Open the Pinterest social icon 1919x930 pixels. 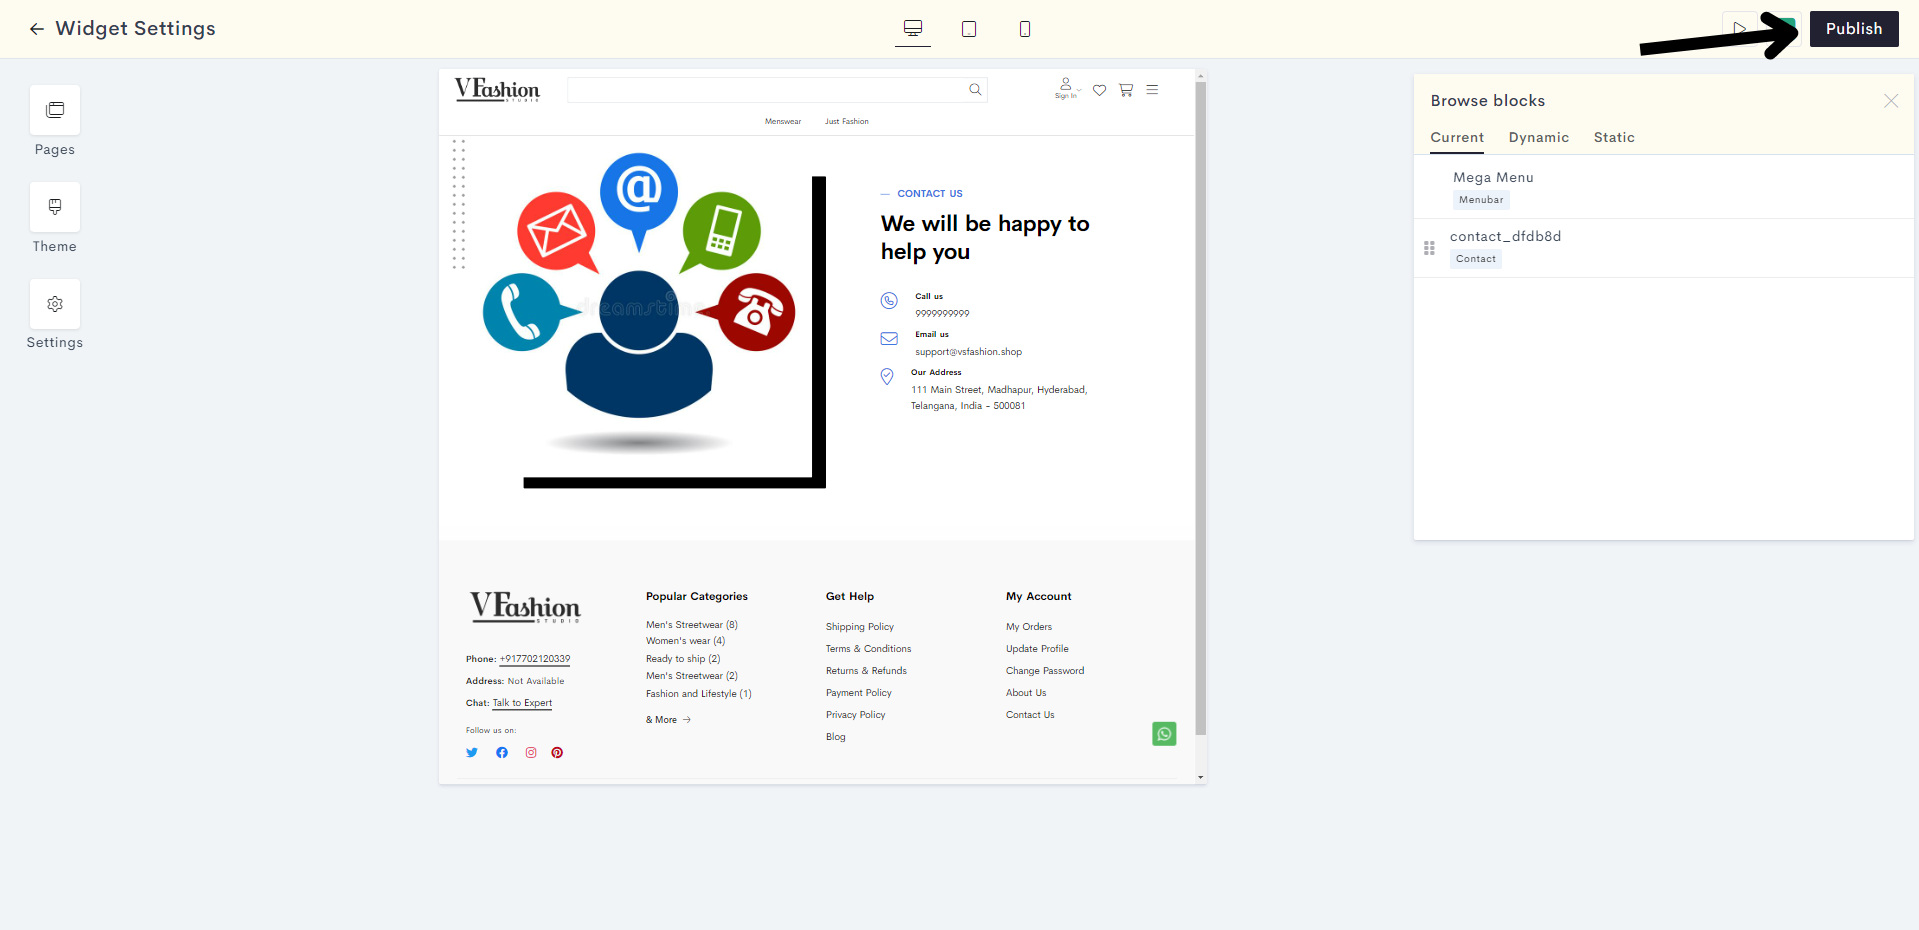click(x=557, y=753)
